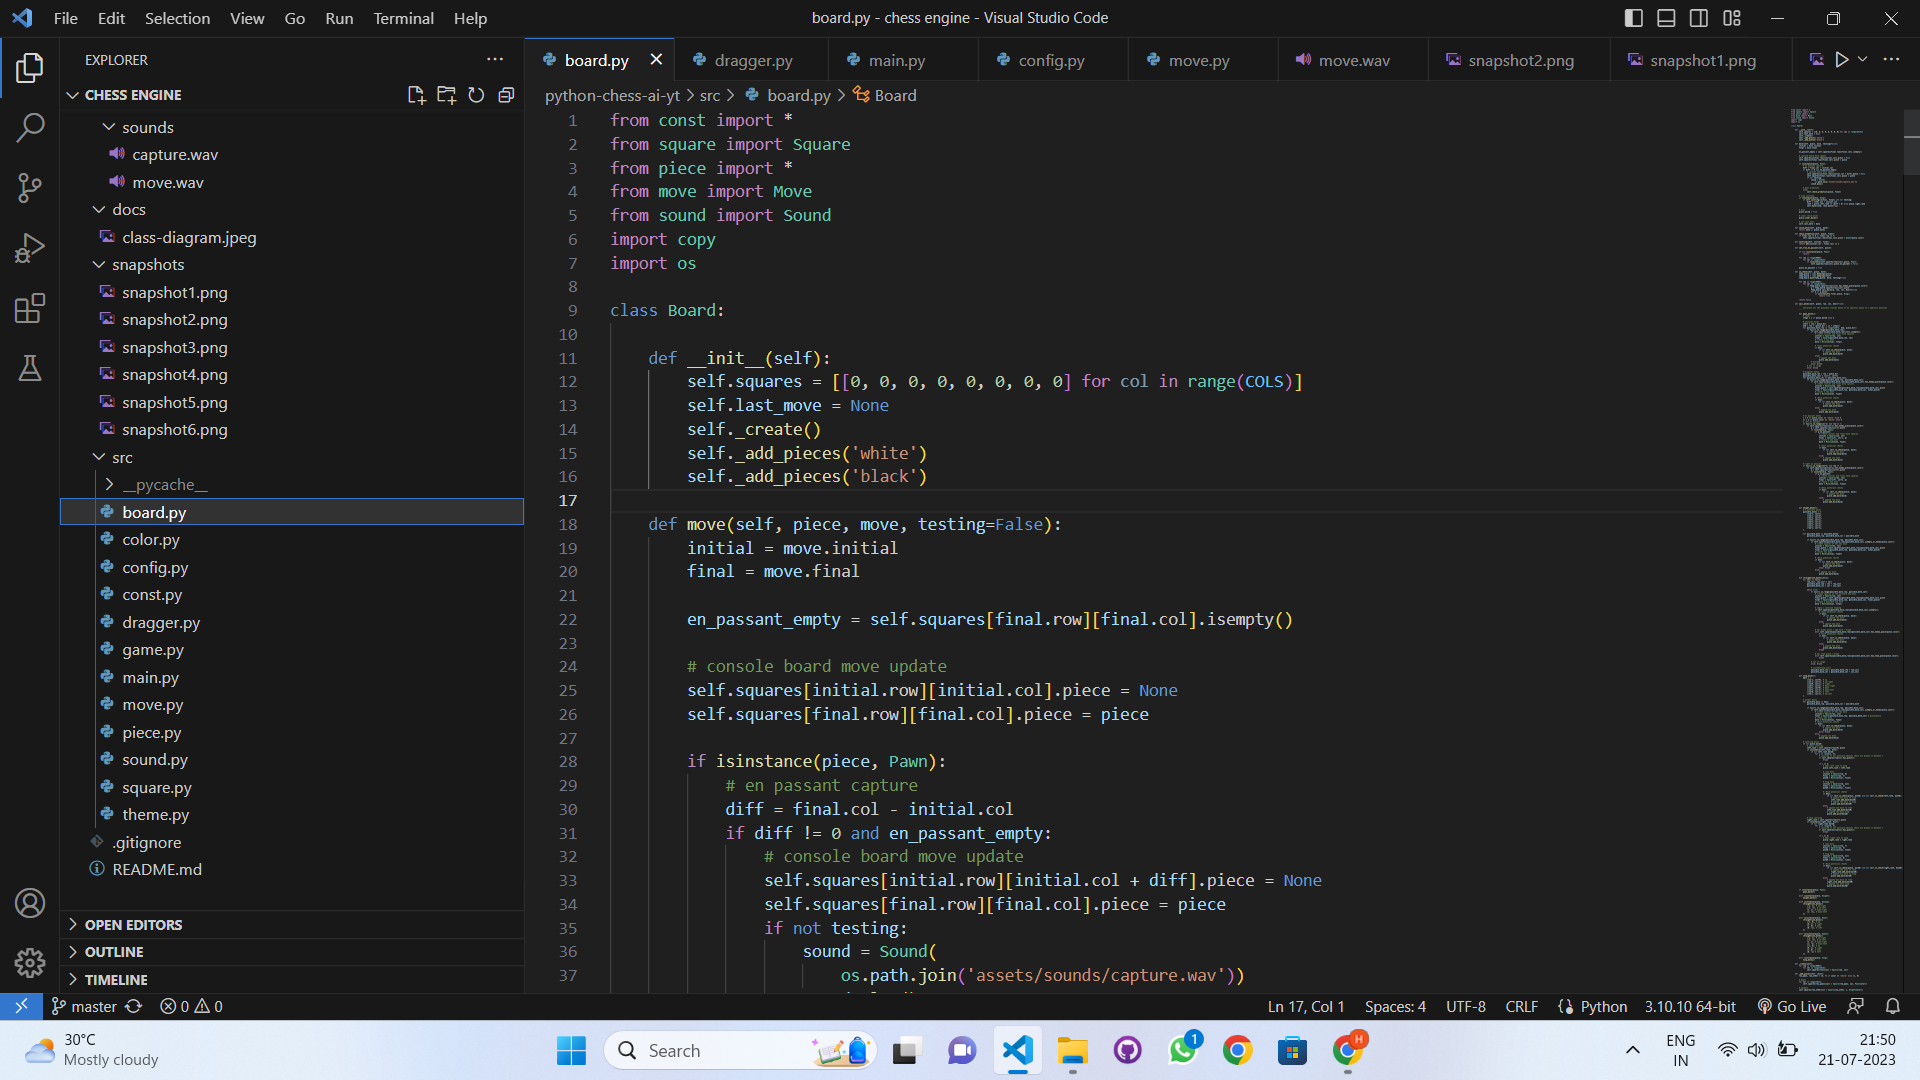The width and height of the screenshot is (1920, 1080).
Task: Open the Terminal menu
Action: point(403,18)
